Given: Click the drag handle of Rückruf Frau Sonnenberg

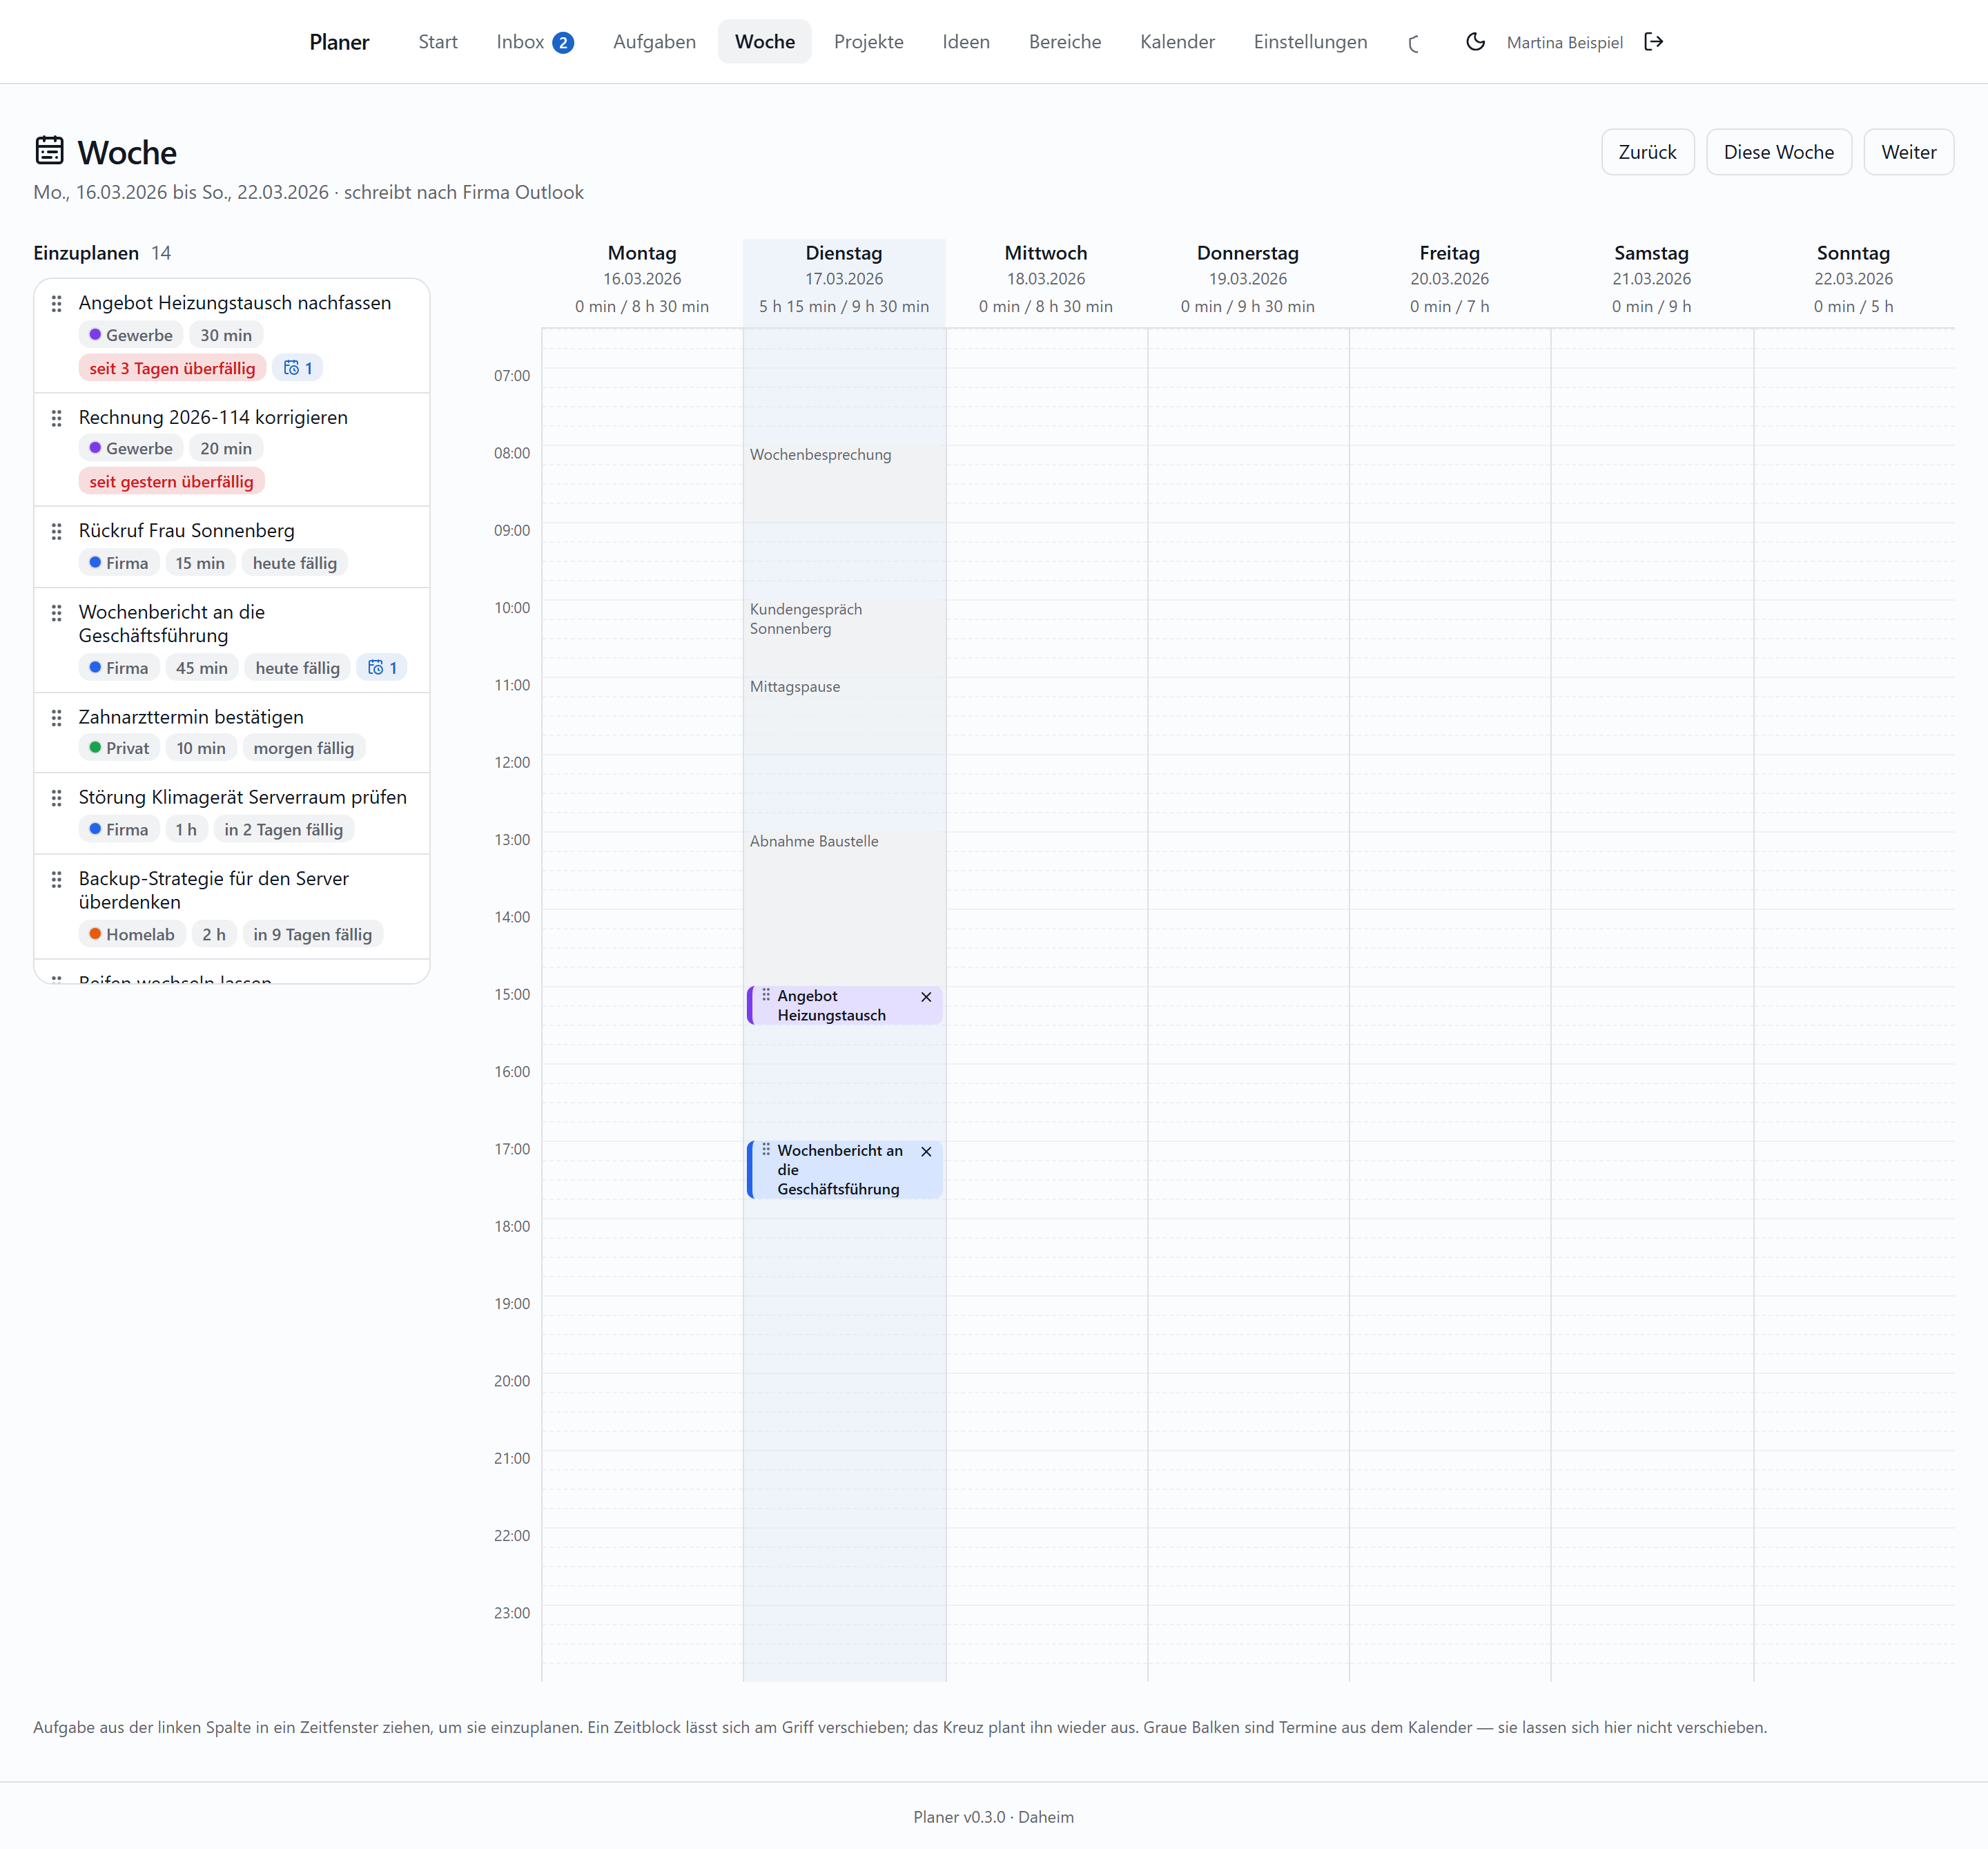Looking at the screenshot, I should click(x=57, y=531).
